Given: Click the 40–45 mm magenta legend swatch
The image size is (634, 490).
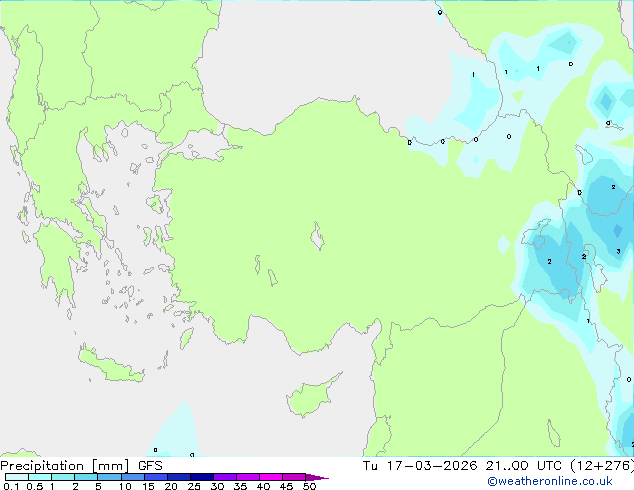Looking at the screenshot, I should [271, 477].
